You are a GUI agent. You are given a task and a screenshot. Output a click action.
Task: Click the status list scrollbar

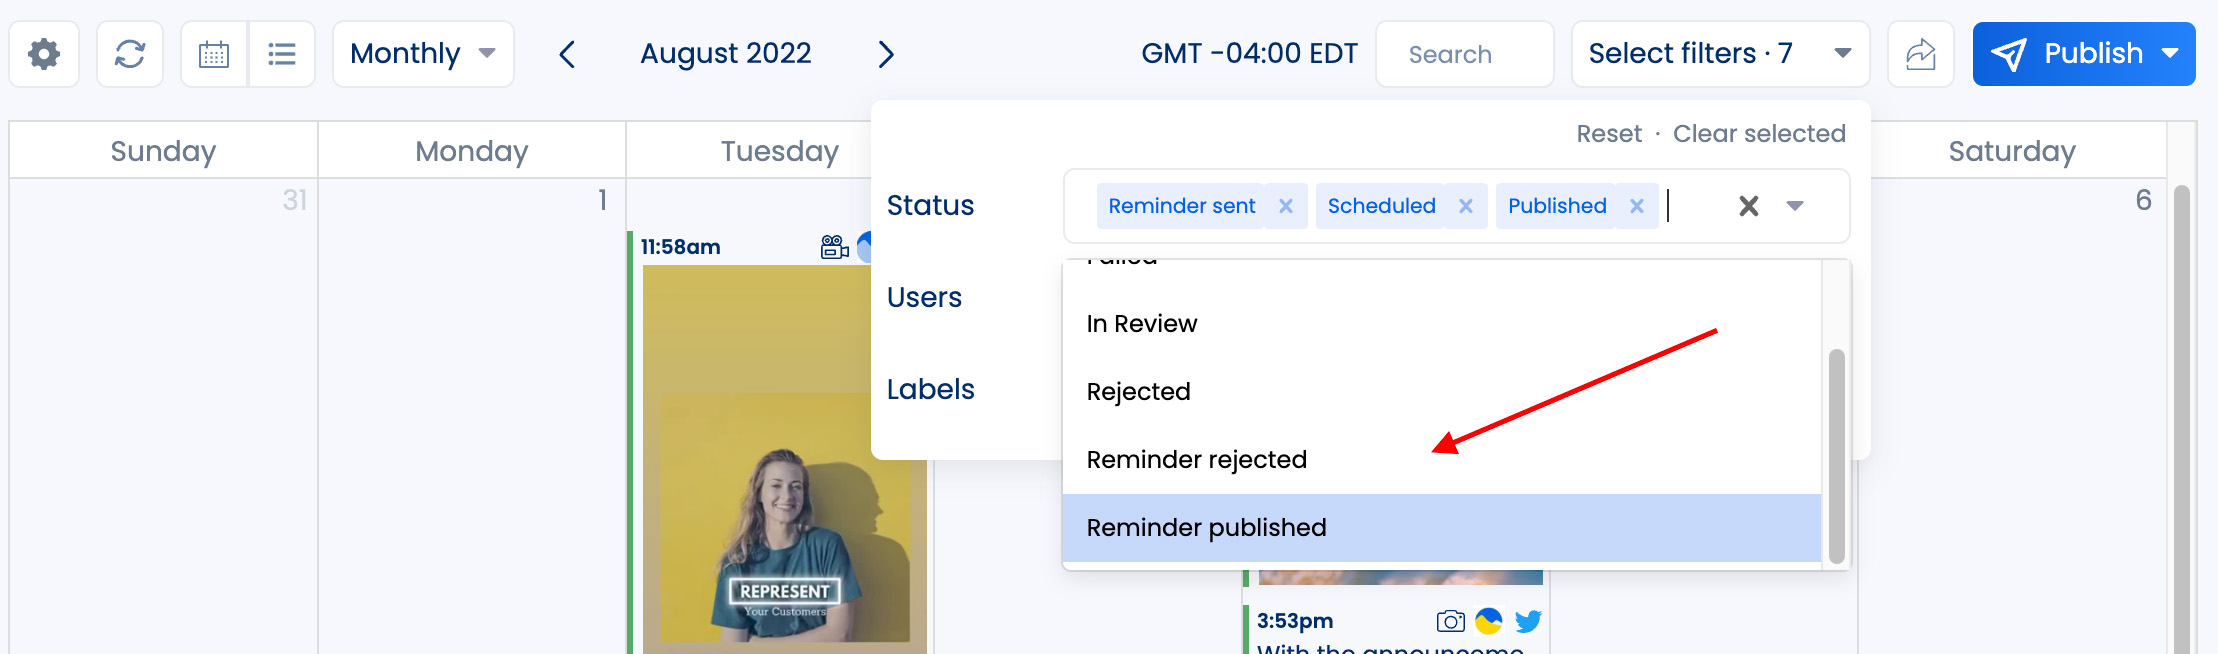(1836, 456)
